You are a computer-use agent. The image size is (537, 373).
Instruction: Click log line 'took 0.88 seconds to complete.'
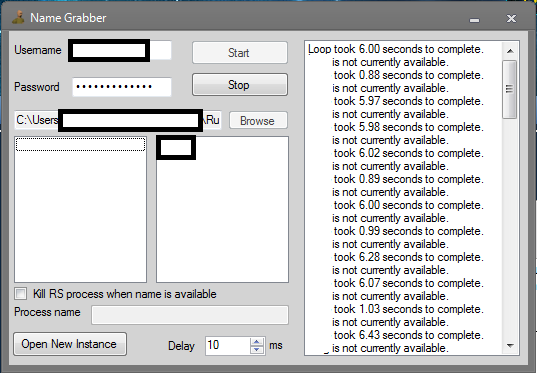pos(409,75)
